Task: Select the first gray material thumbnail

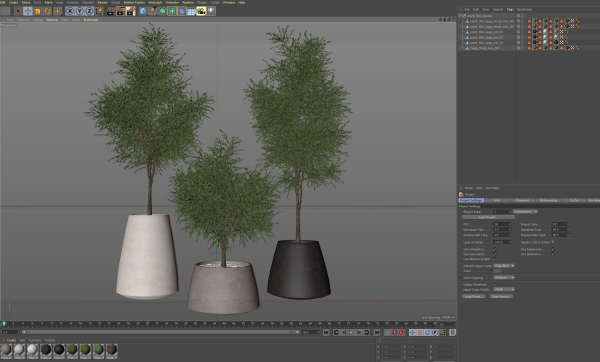Action: (x=6, y=350)
